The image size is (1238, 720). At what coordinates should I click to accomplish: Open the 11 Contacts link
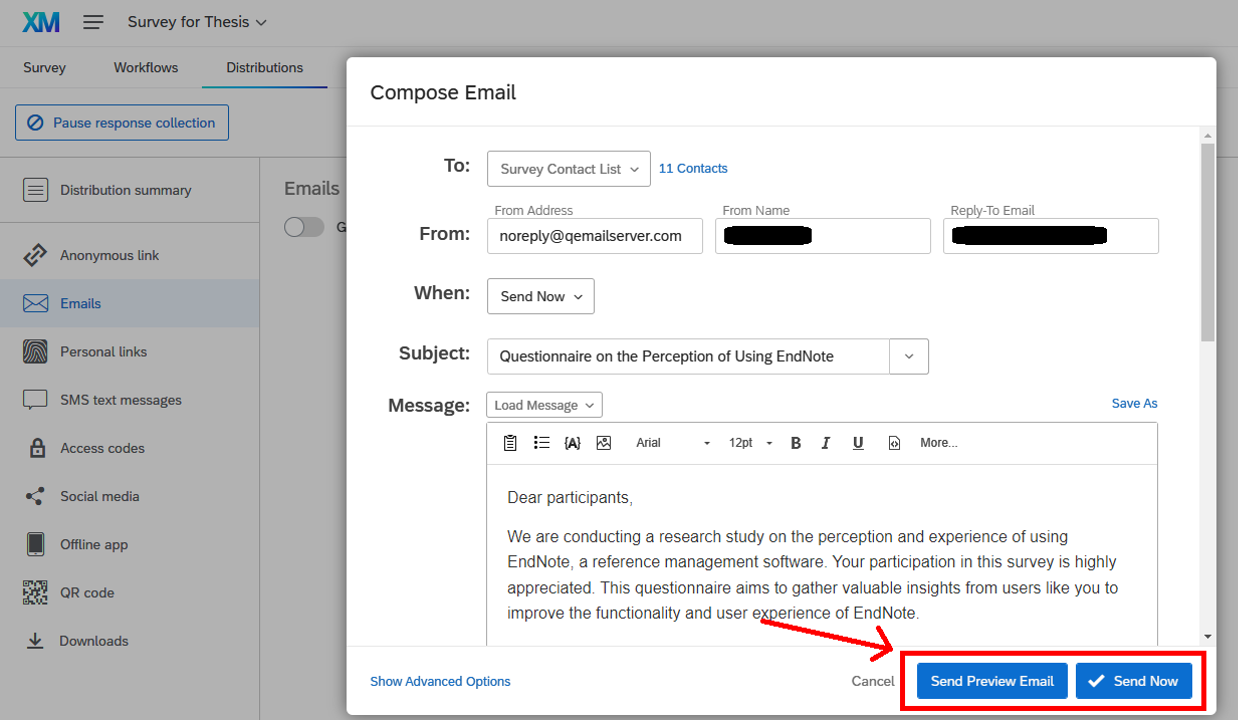coord(693,169)
